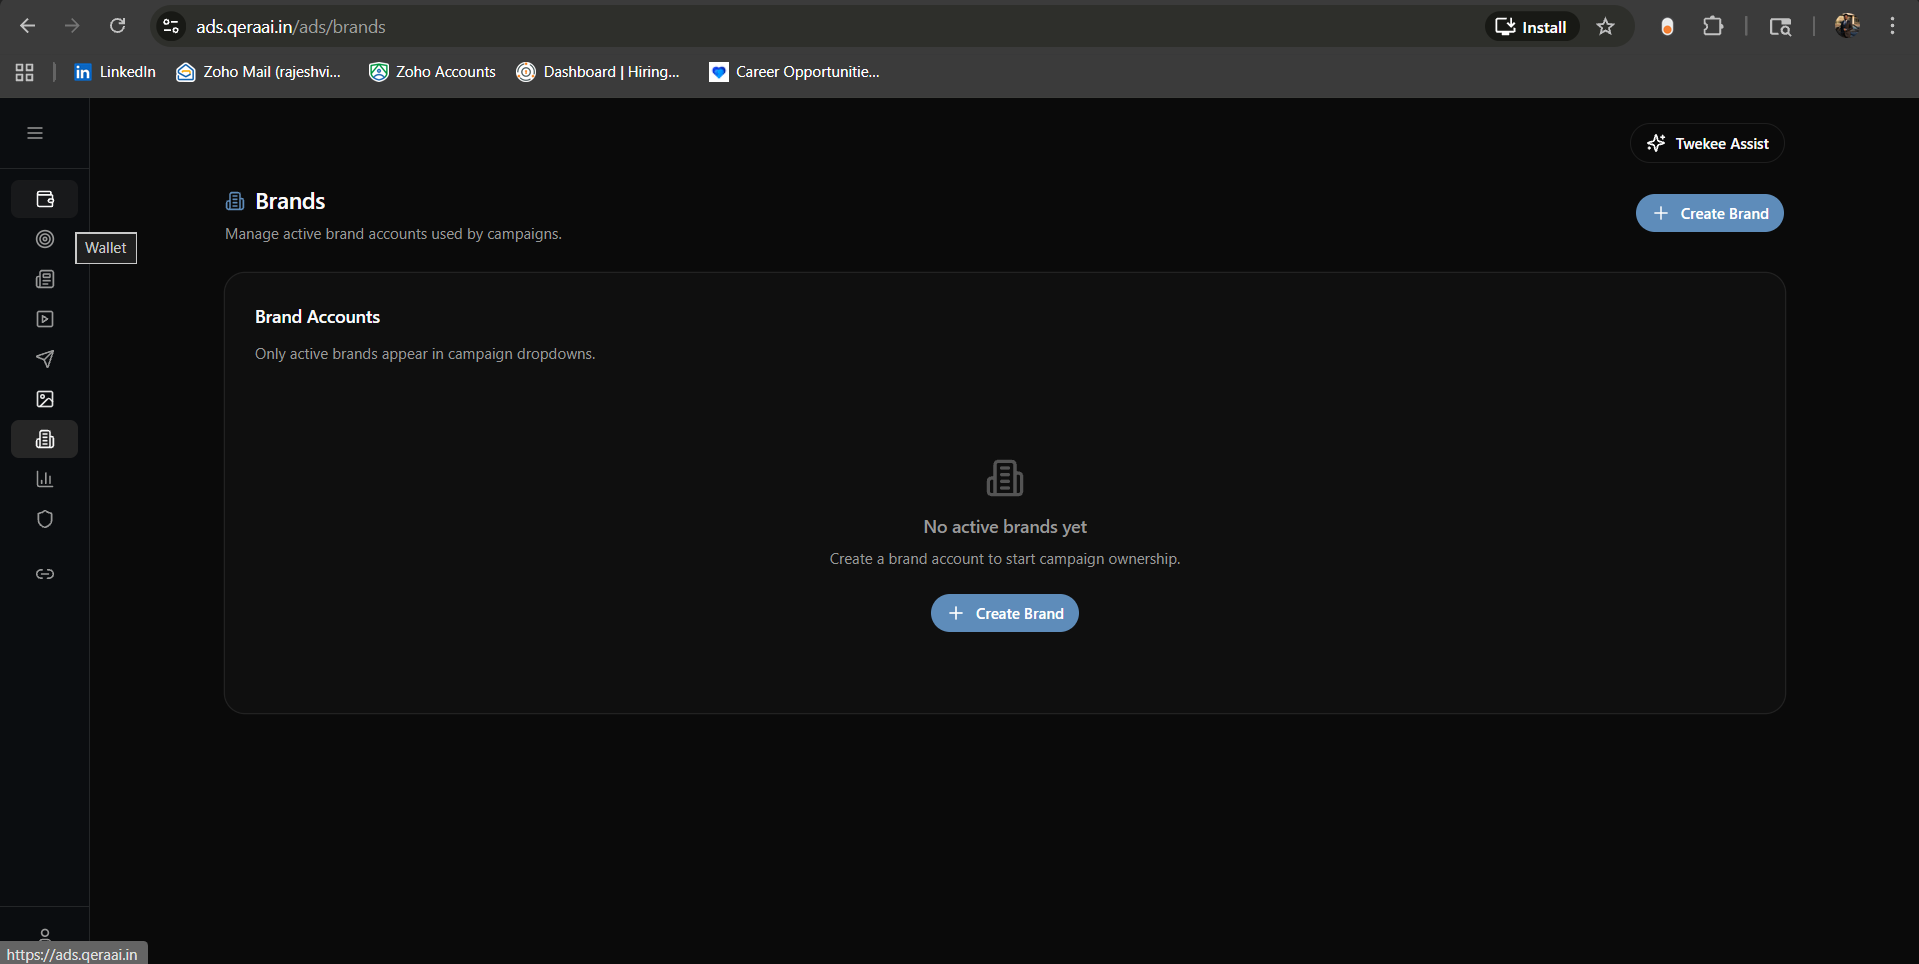1919x964 pixels.
Task: Click Create Brand button in page header
Action: point(1710,213)
